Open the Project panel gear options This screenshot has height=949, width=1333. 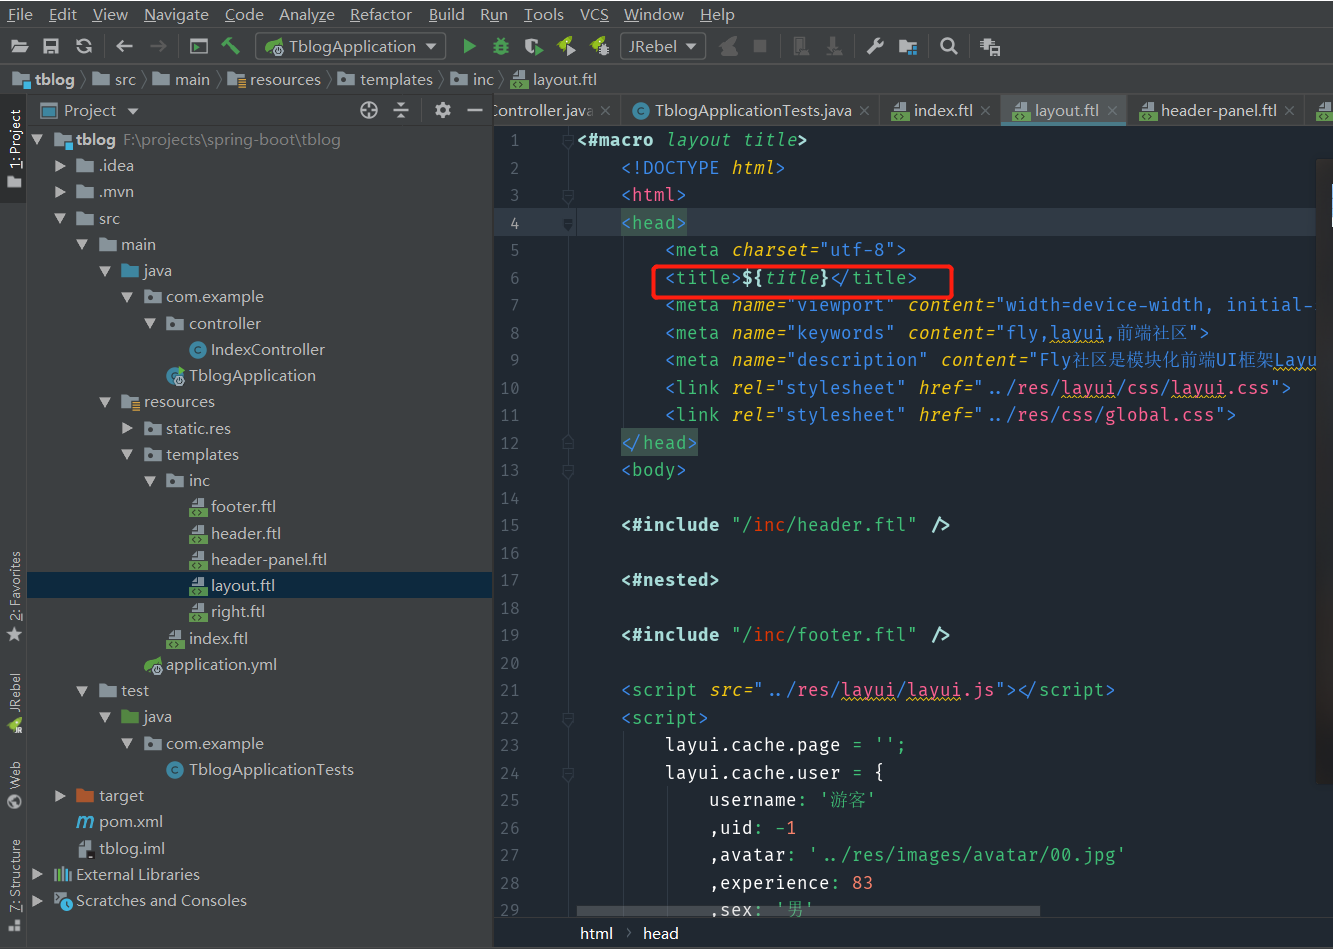(443, 110)
